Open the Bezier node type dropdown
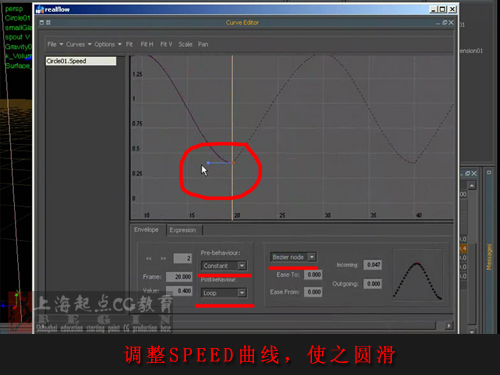 point(293,257)
